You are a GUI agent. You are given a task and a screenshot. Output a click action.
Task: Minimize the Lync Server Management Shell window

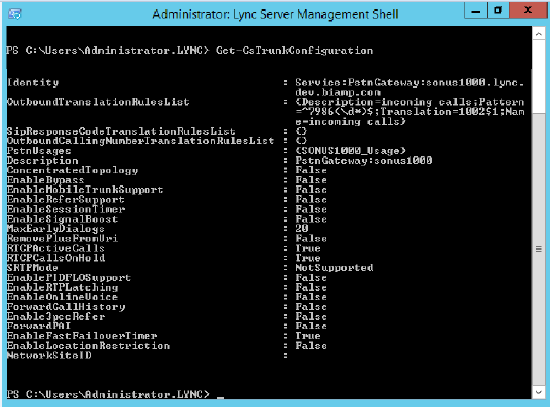tap(476, 11)
